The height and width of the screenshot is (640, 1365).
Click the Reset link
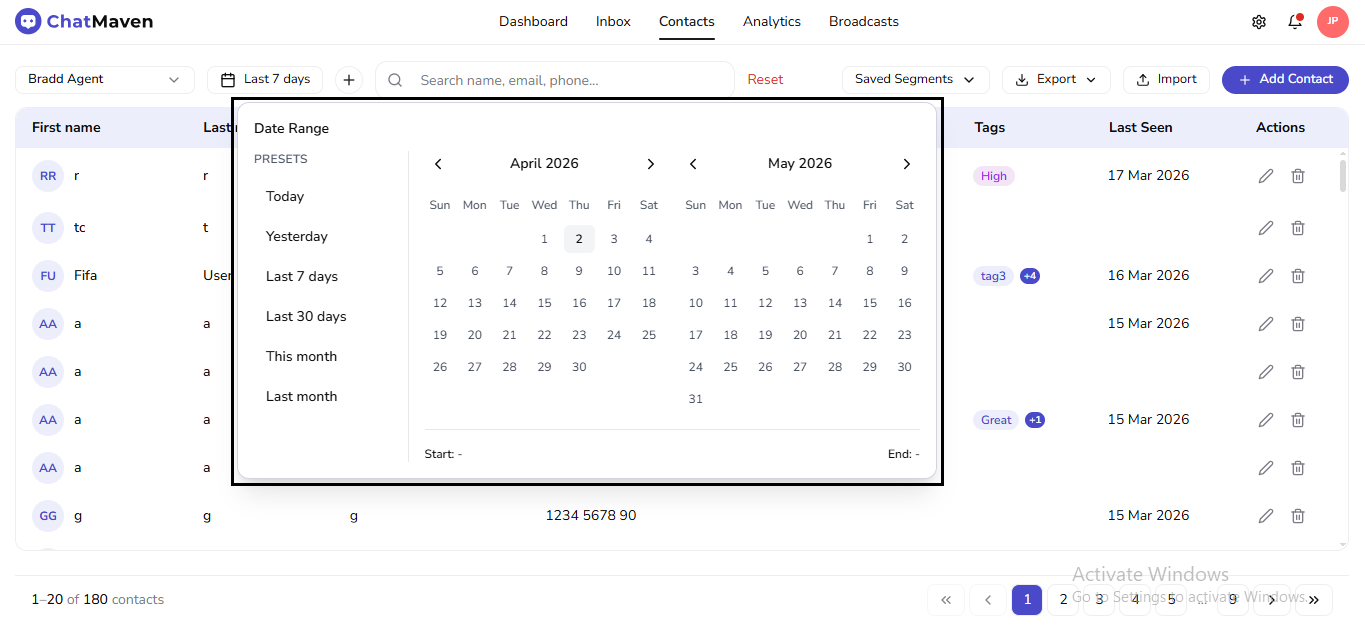click(x=765, y=79)
